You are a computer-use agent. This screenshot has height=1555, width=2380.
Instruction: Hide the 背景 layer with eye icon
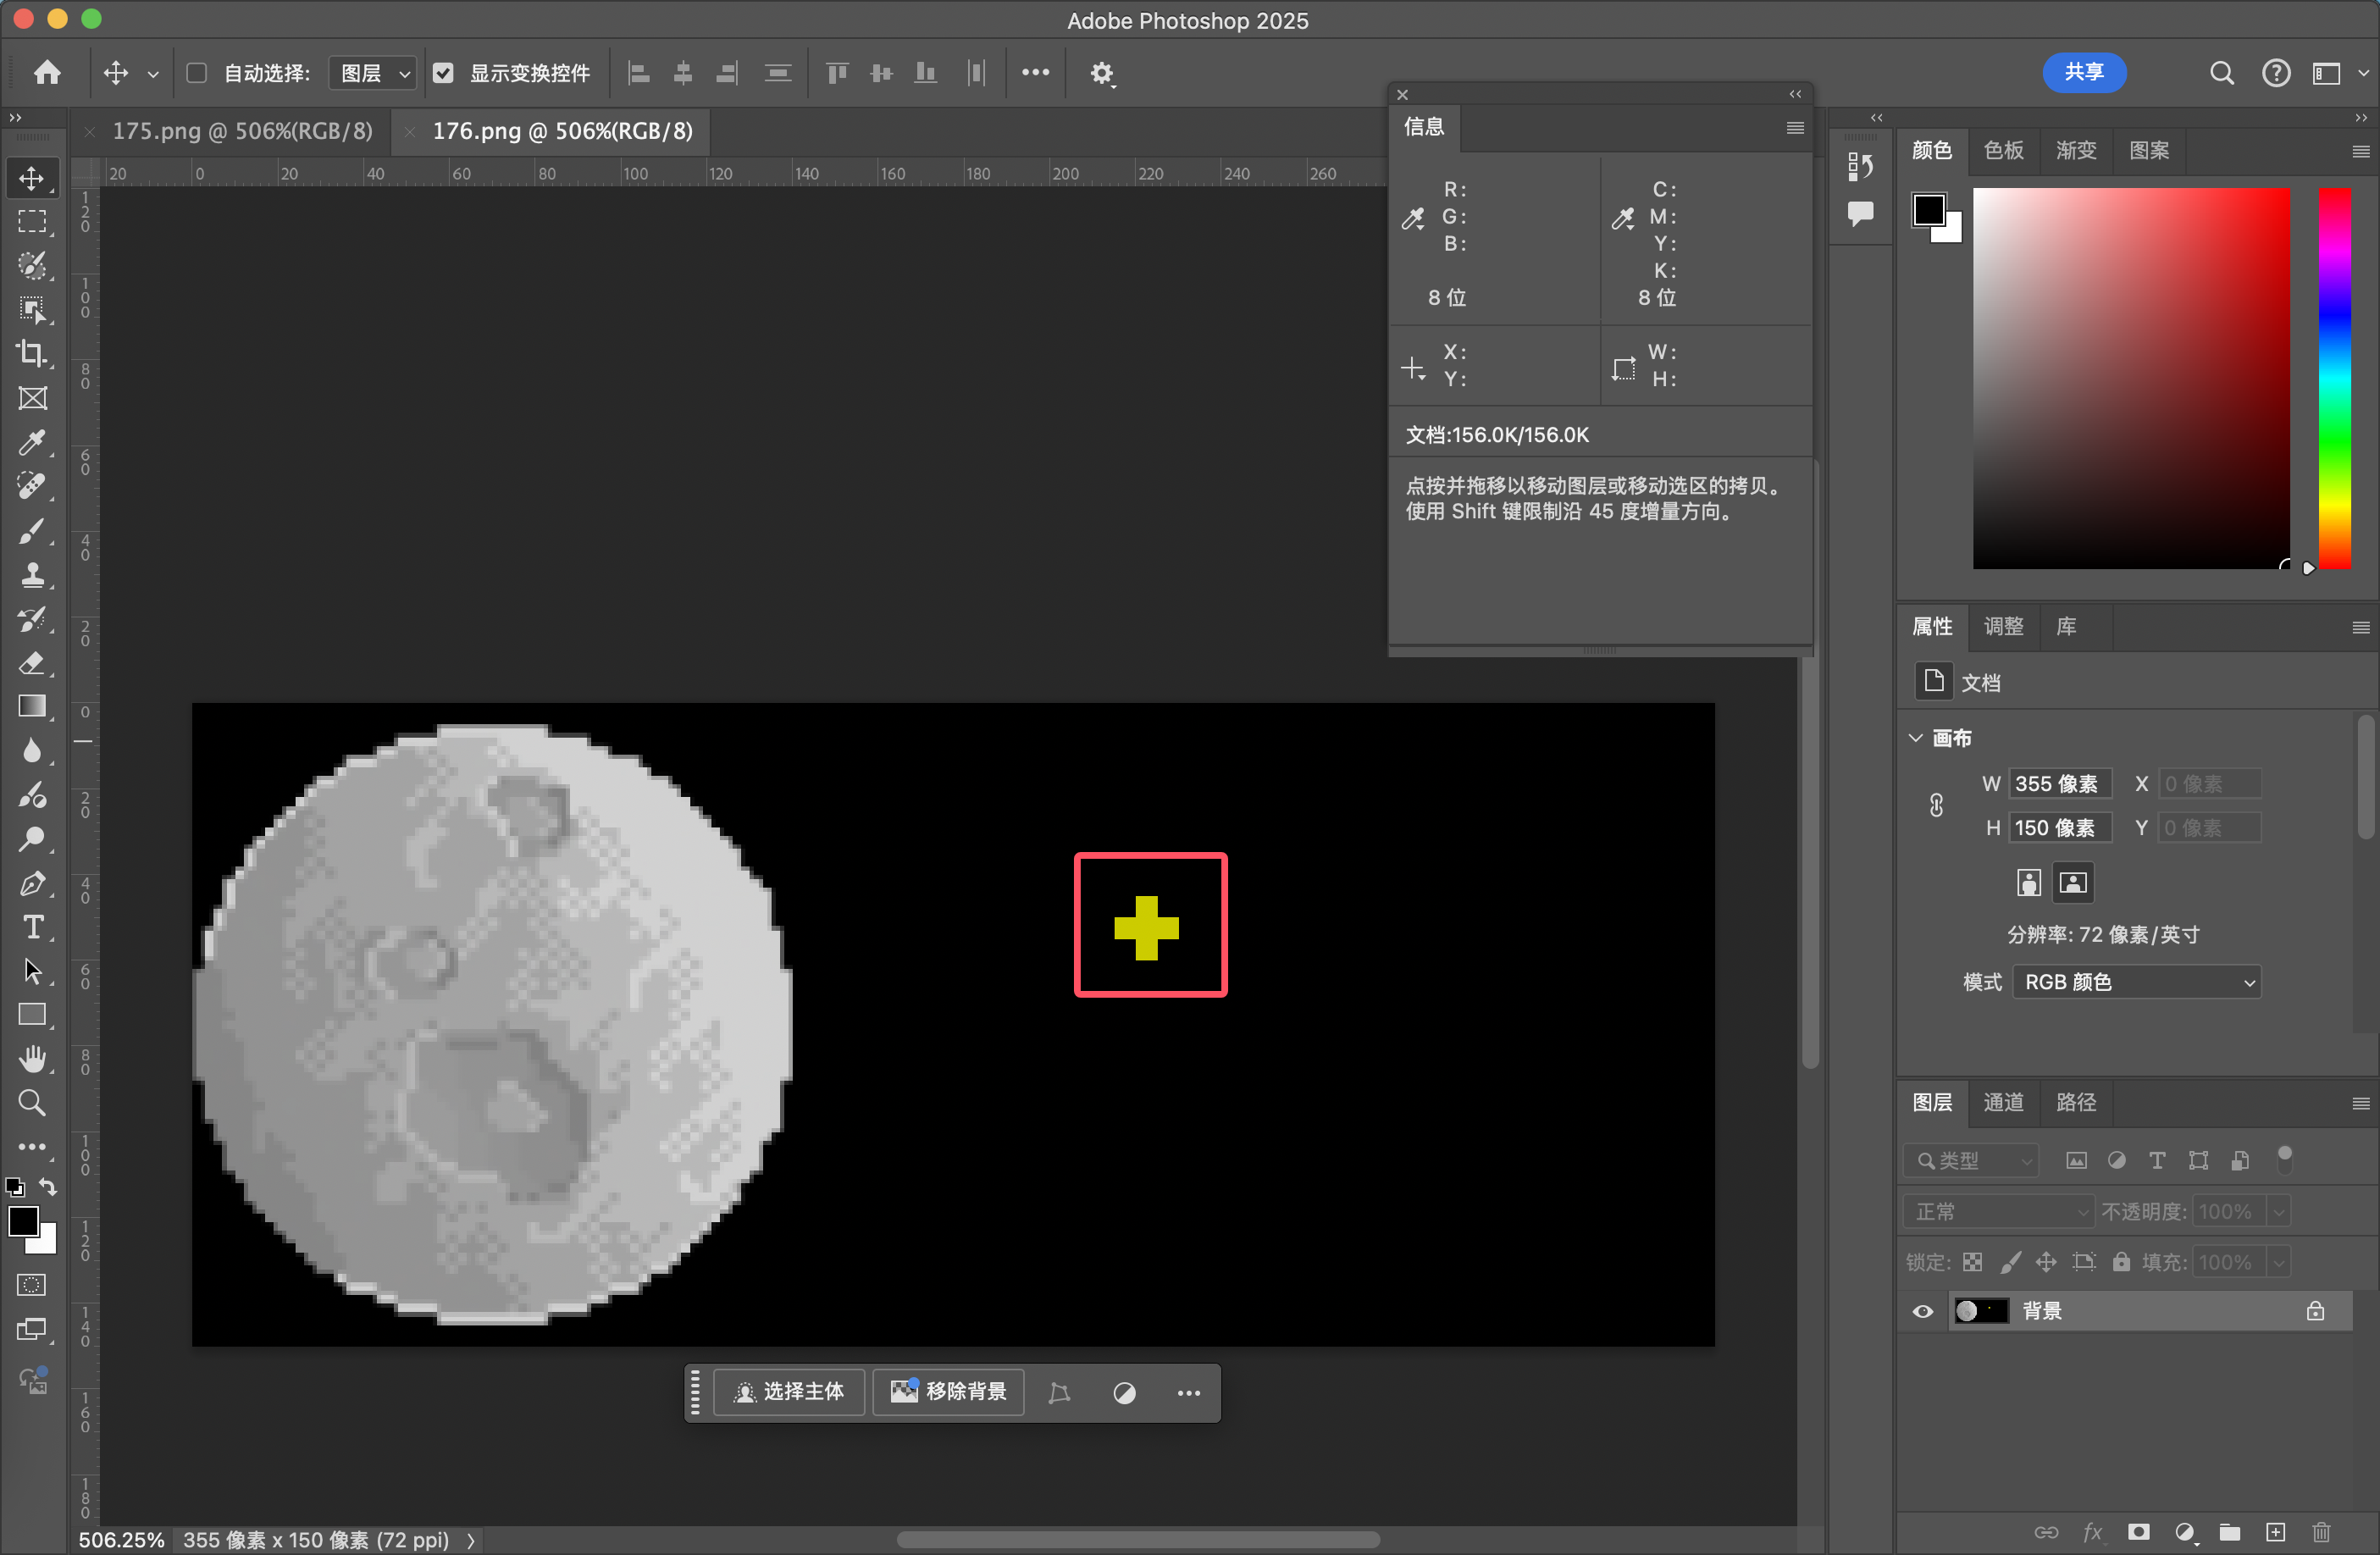click(1922, 1311)
